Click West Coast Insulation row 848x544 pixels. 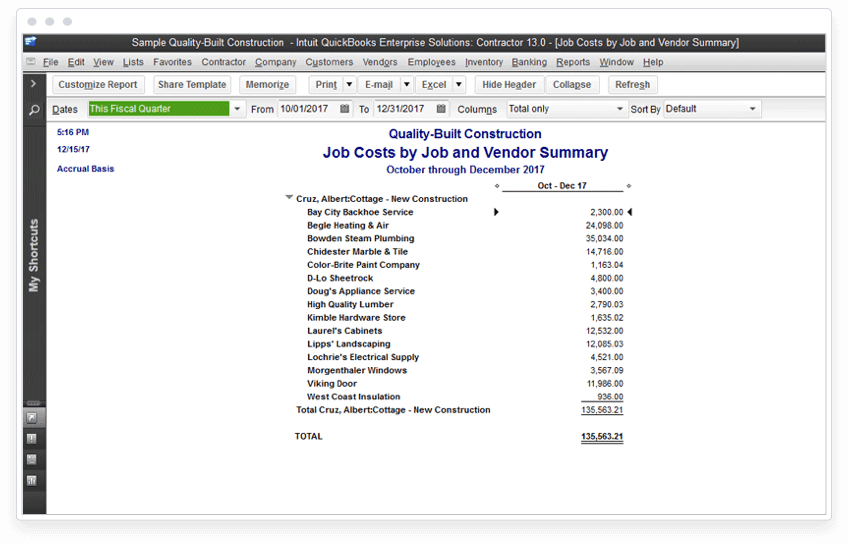(465, 397)
